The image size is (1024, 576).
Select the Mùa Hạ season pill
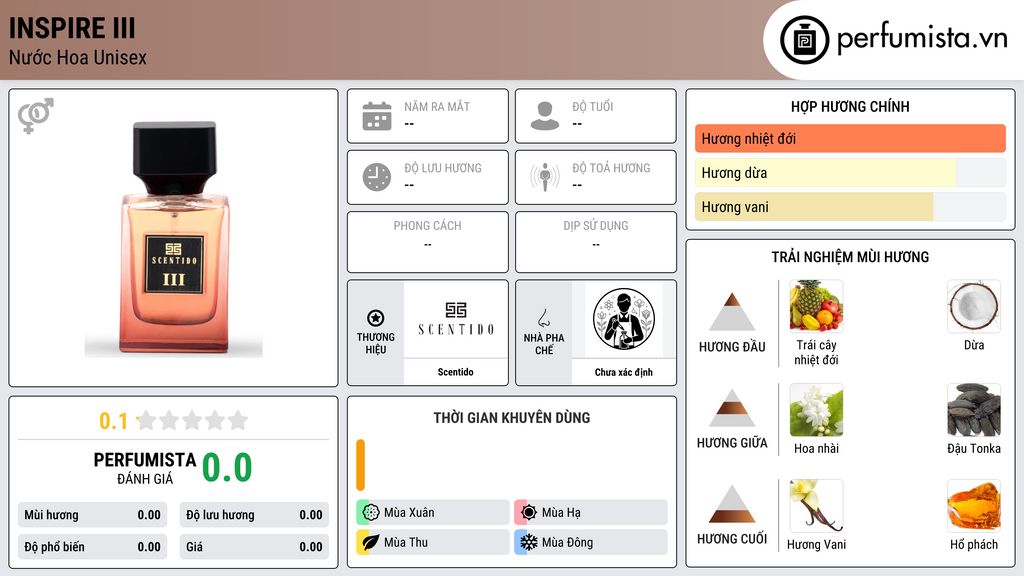591,513
